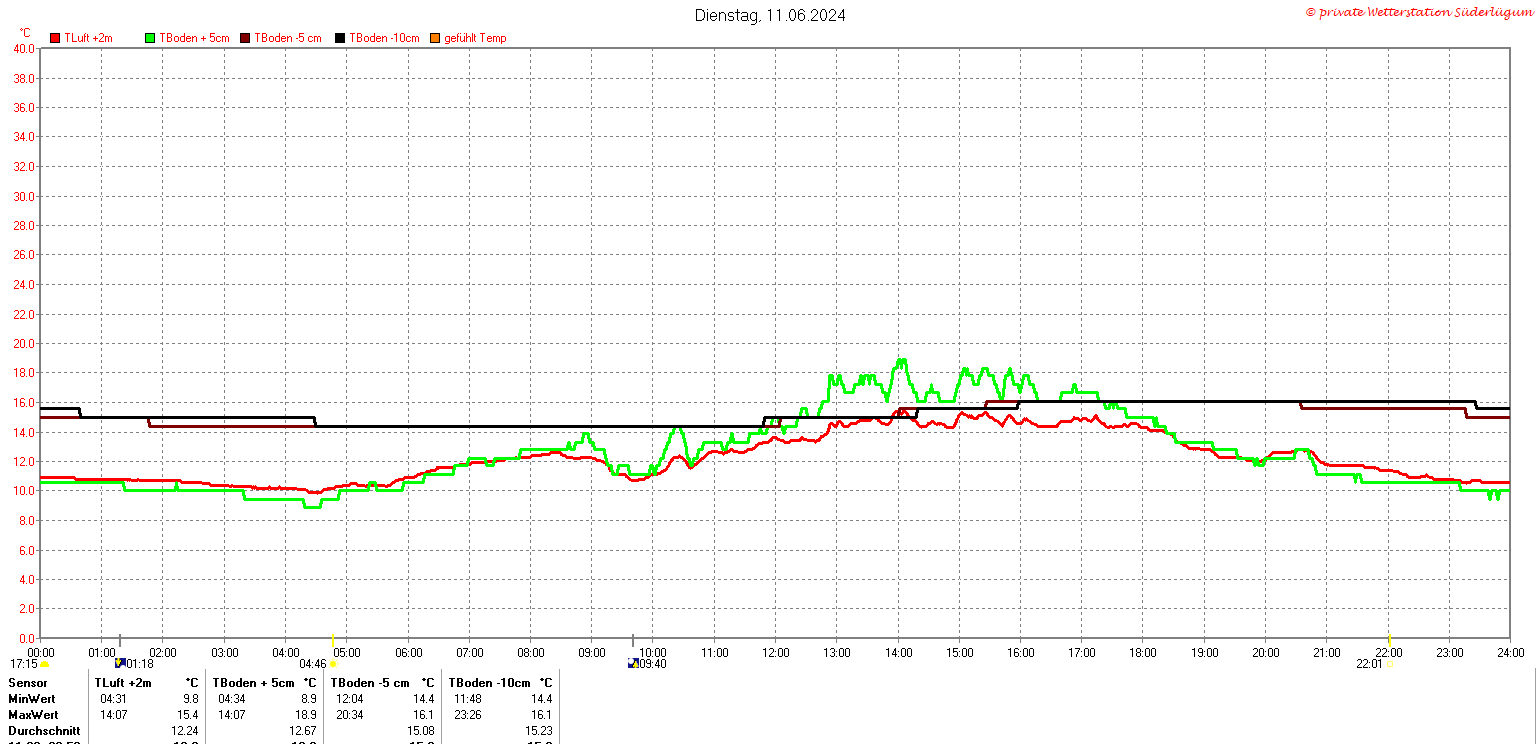Viewport: 1536px width, 744px height.
Task: Click the yellow sunset tick near 22:00
Action: pyautogui.click(x=1389, y=640)
